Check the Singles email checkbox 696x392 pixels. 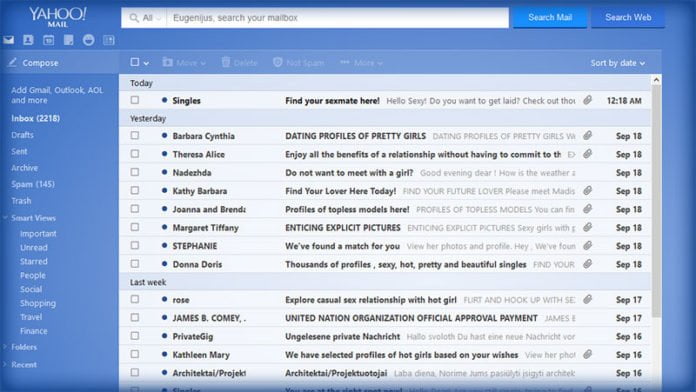point(134,100)
